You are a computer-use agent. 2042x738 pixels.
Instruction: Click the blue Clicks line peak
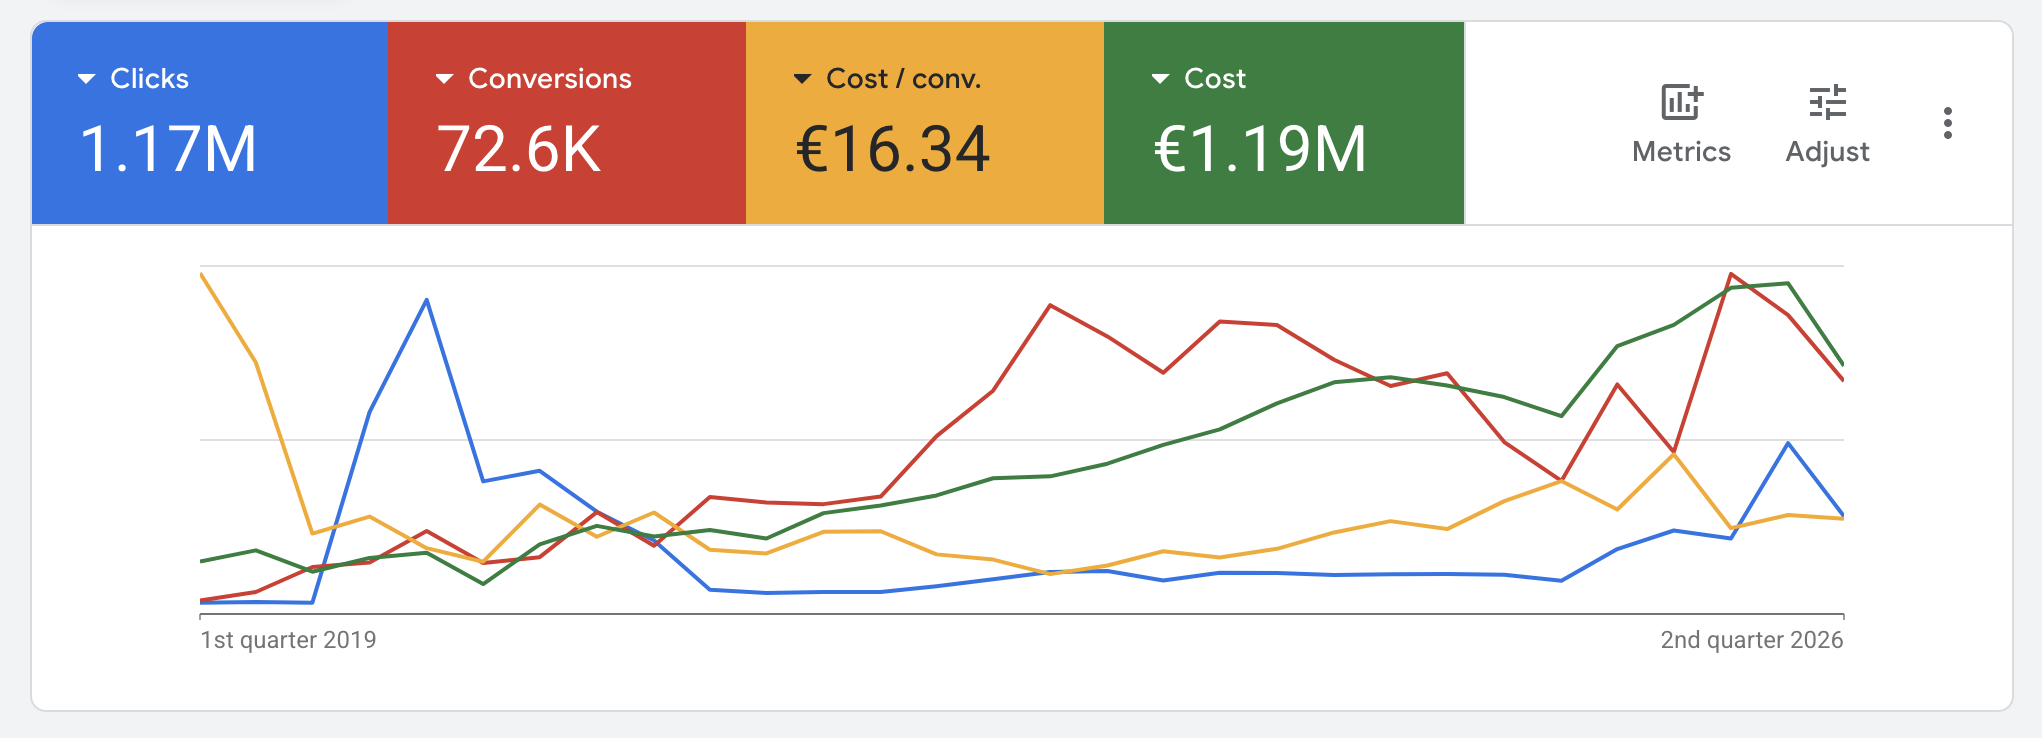(427, 300)
